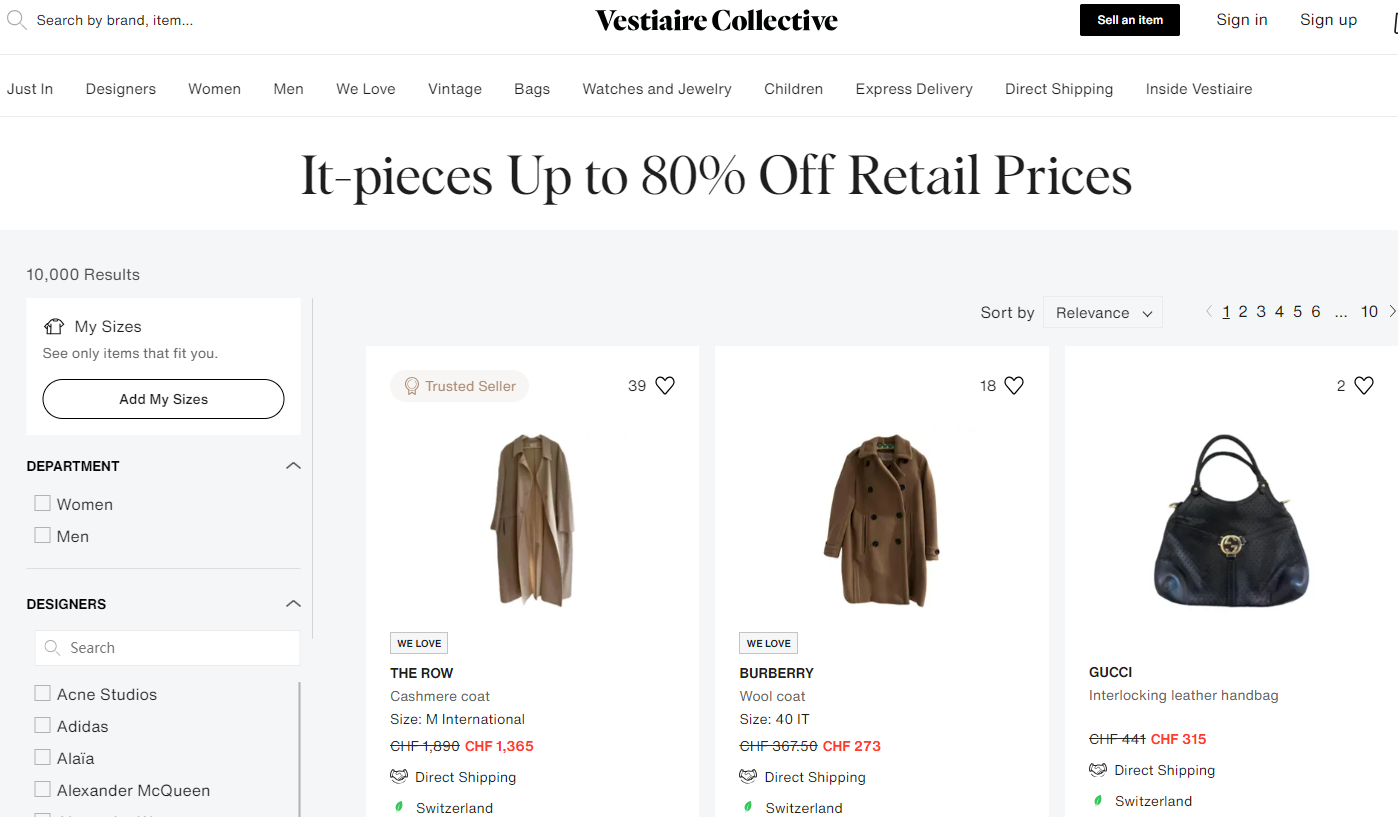
Task: Click the Add My Sizes button
Action: pos(163,399)
